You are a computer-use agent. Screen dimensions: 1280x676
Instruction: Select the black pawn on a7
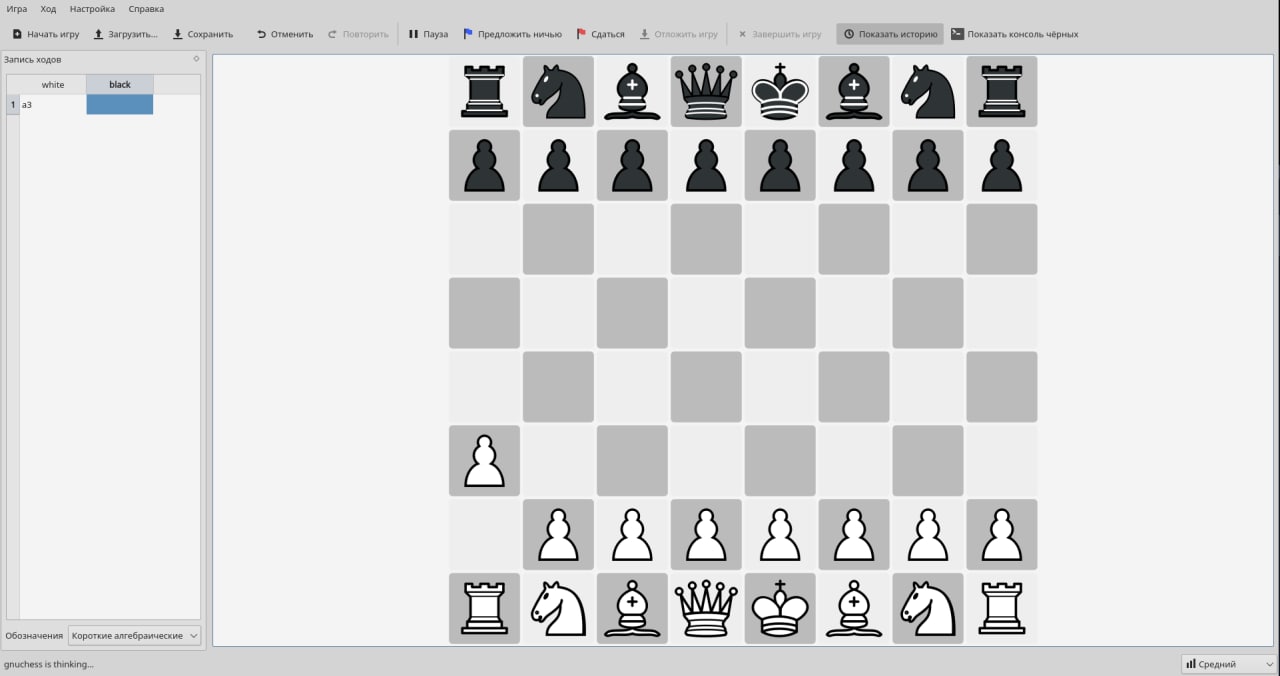pos(484,165)
